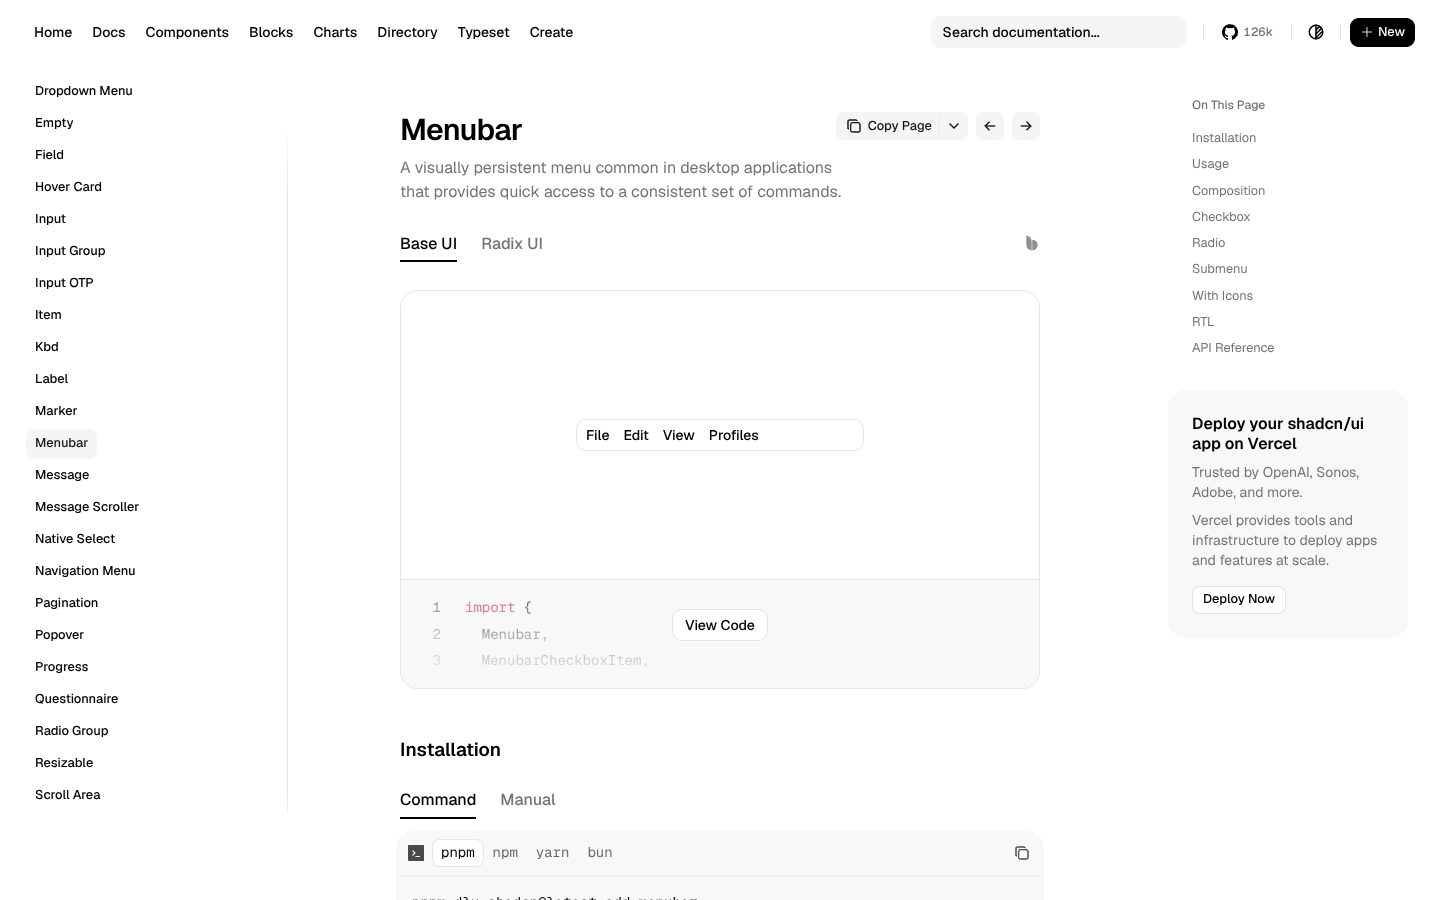This screenshot has width=1440, height=900.
Task: Go to next page arrow
Action: click(x=1026, y=126)
